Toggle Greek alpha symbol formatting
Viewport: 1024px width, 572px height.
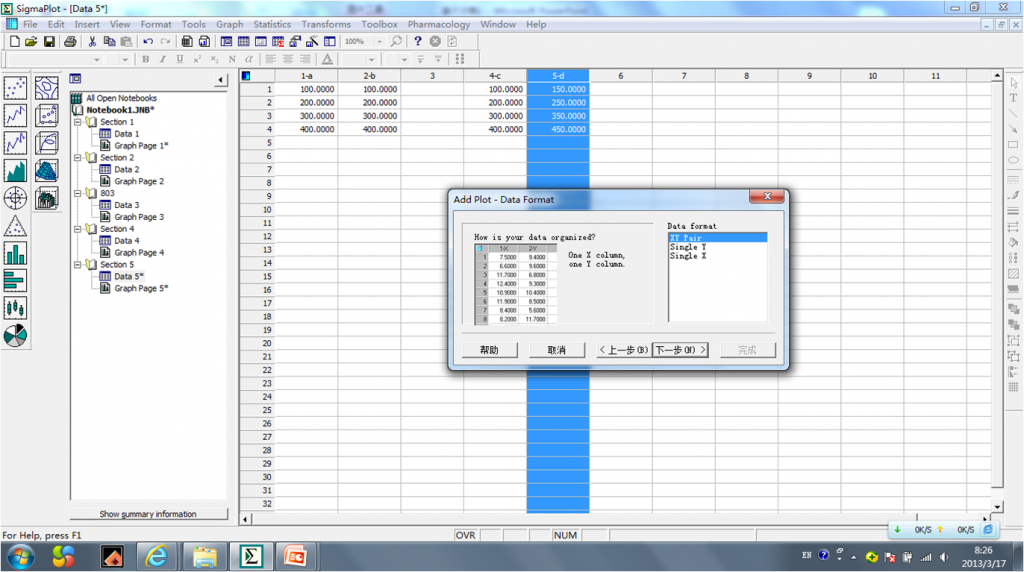249,59
